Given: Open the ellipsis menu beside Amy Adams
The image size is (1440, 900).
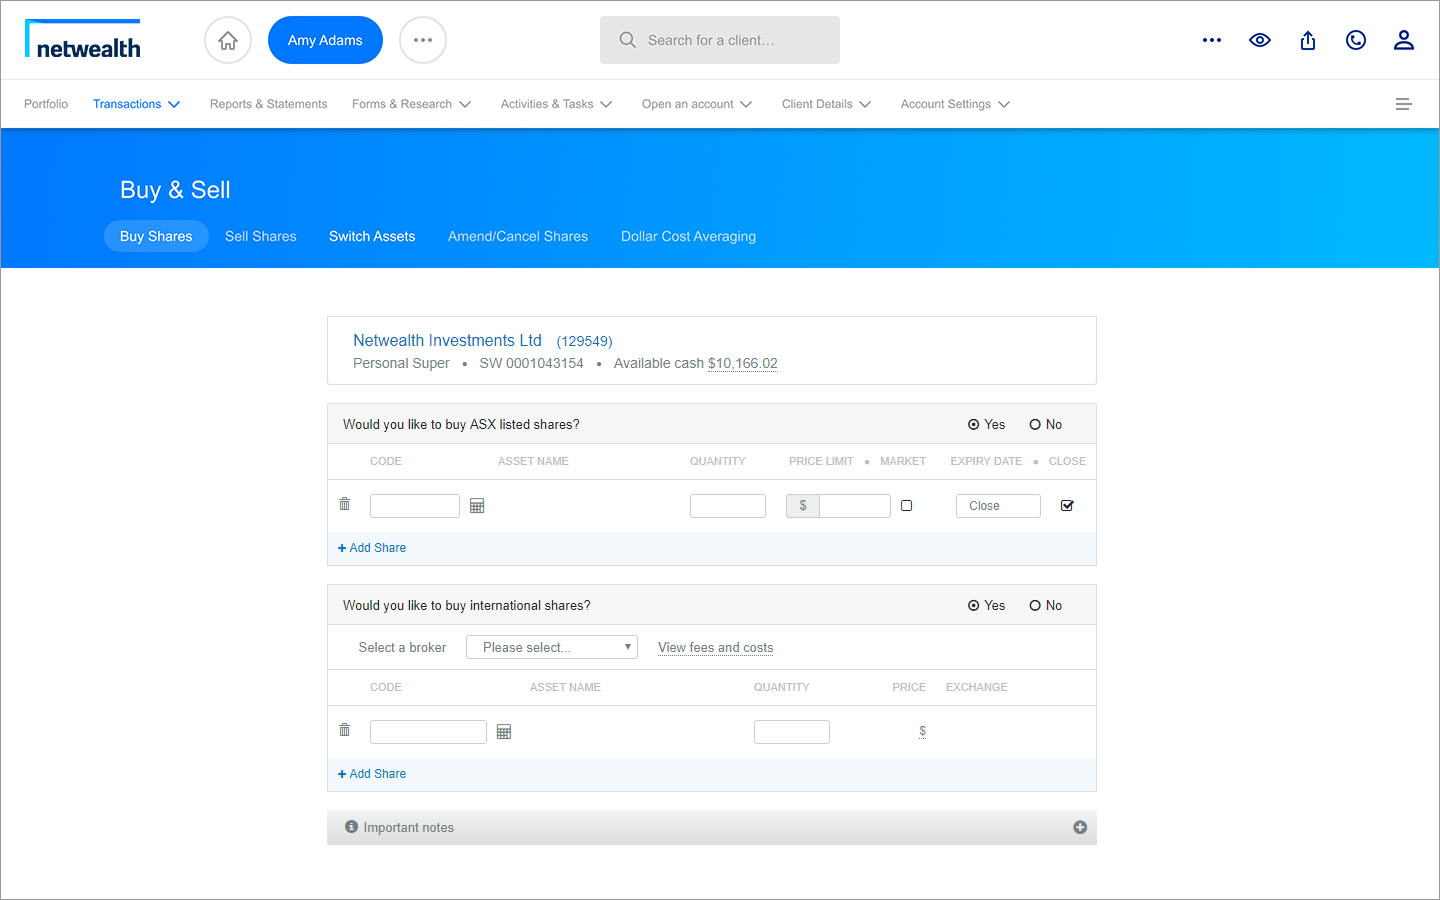Looking at the screenshot, I should [x=423, y=40].
